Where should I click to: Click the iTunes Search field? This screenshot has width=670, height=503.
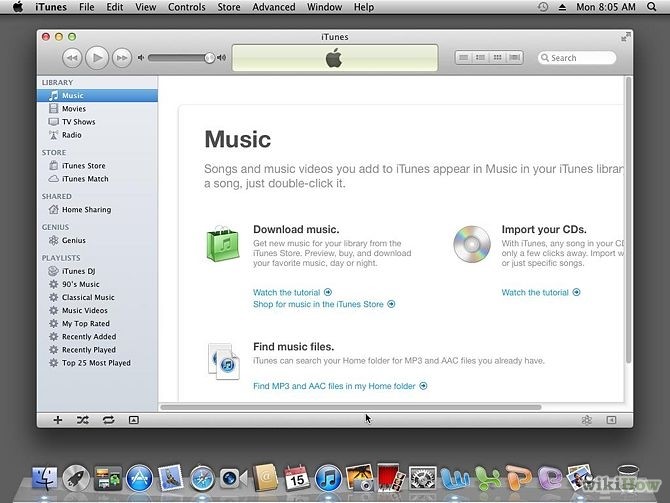click(x=577, y=58)
